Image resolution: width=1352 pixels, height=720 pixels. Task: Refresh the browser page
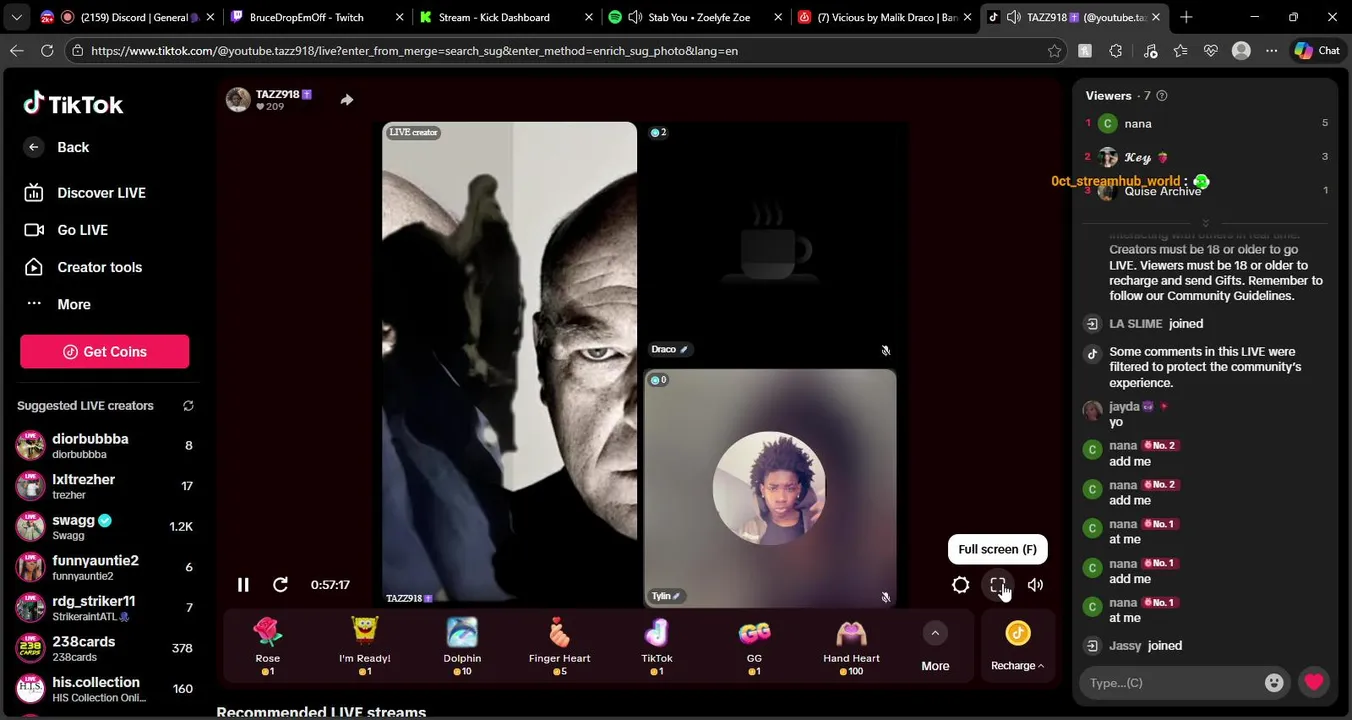[47, 50]
